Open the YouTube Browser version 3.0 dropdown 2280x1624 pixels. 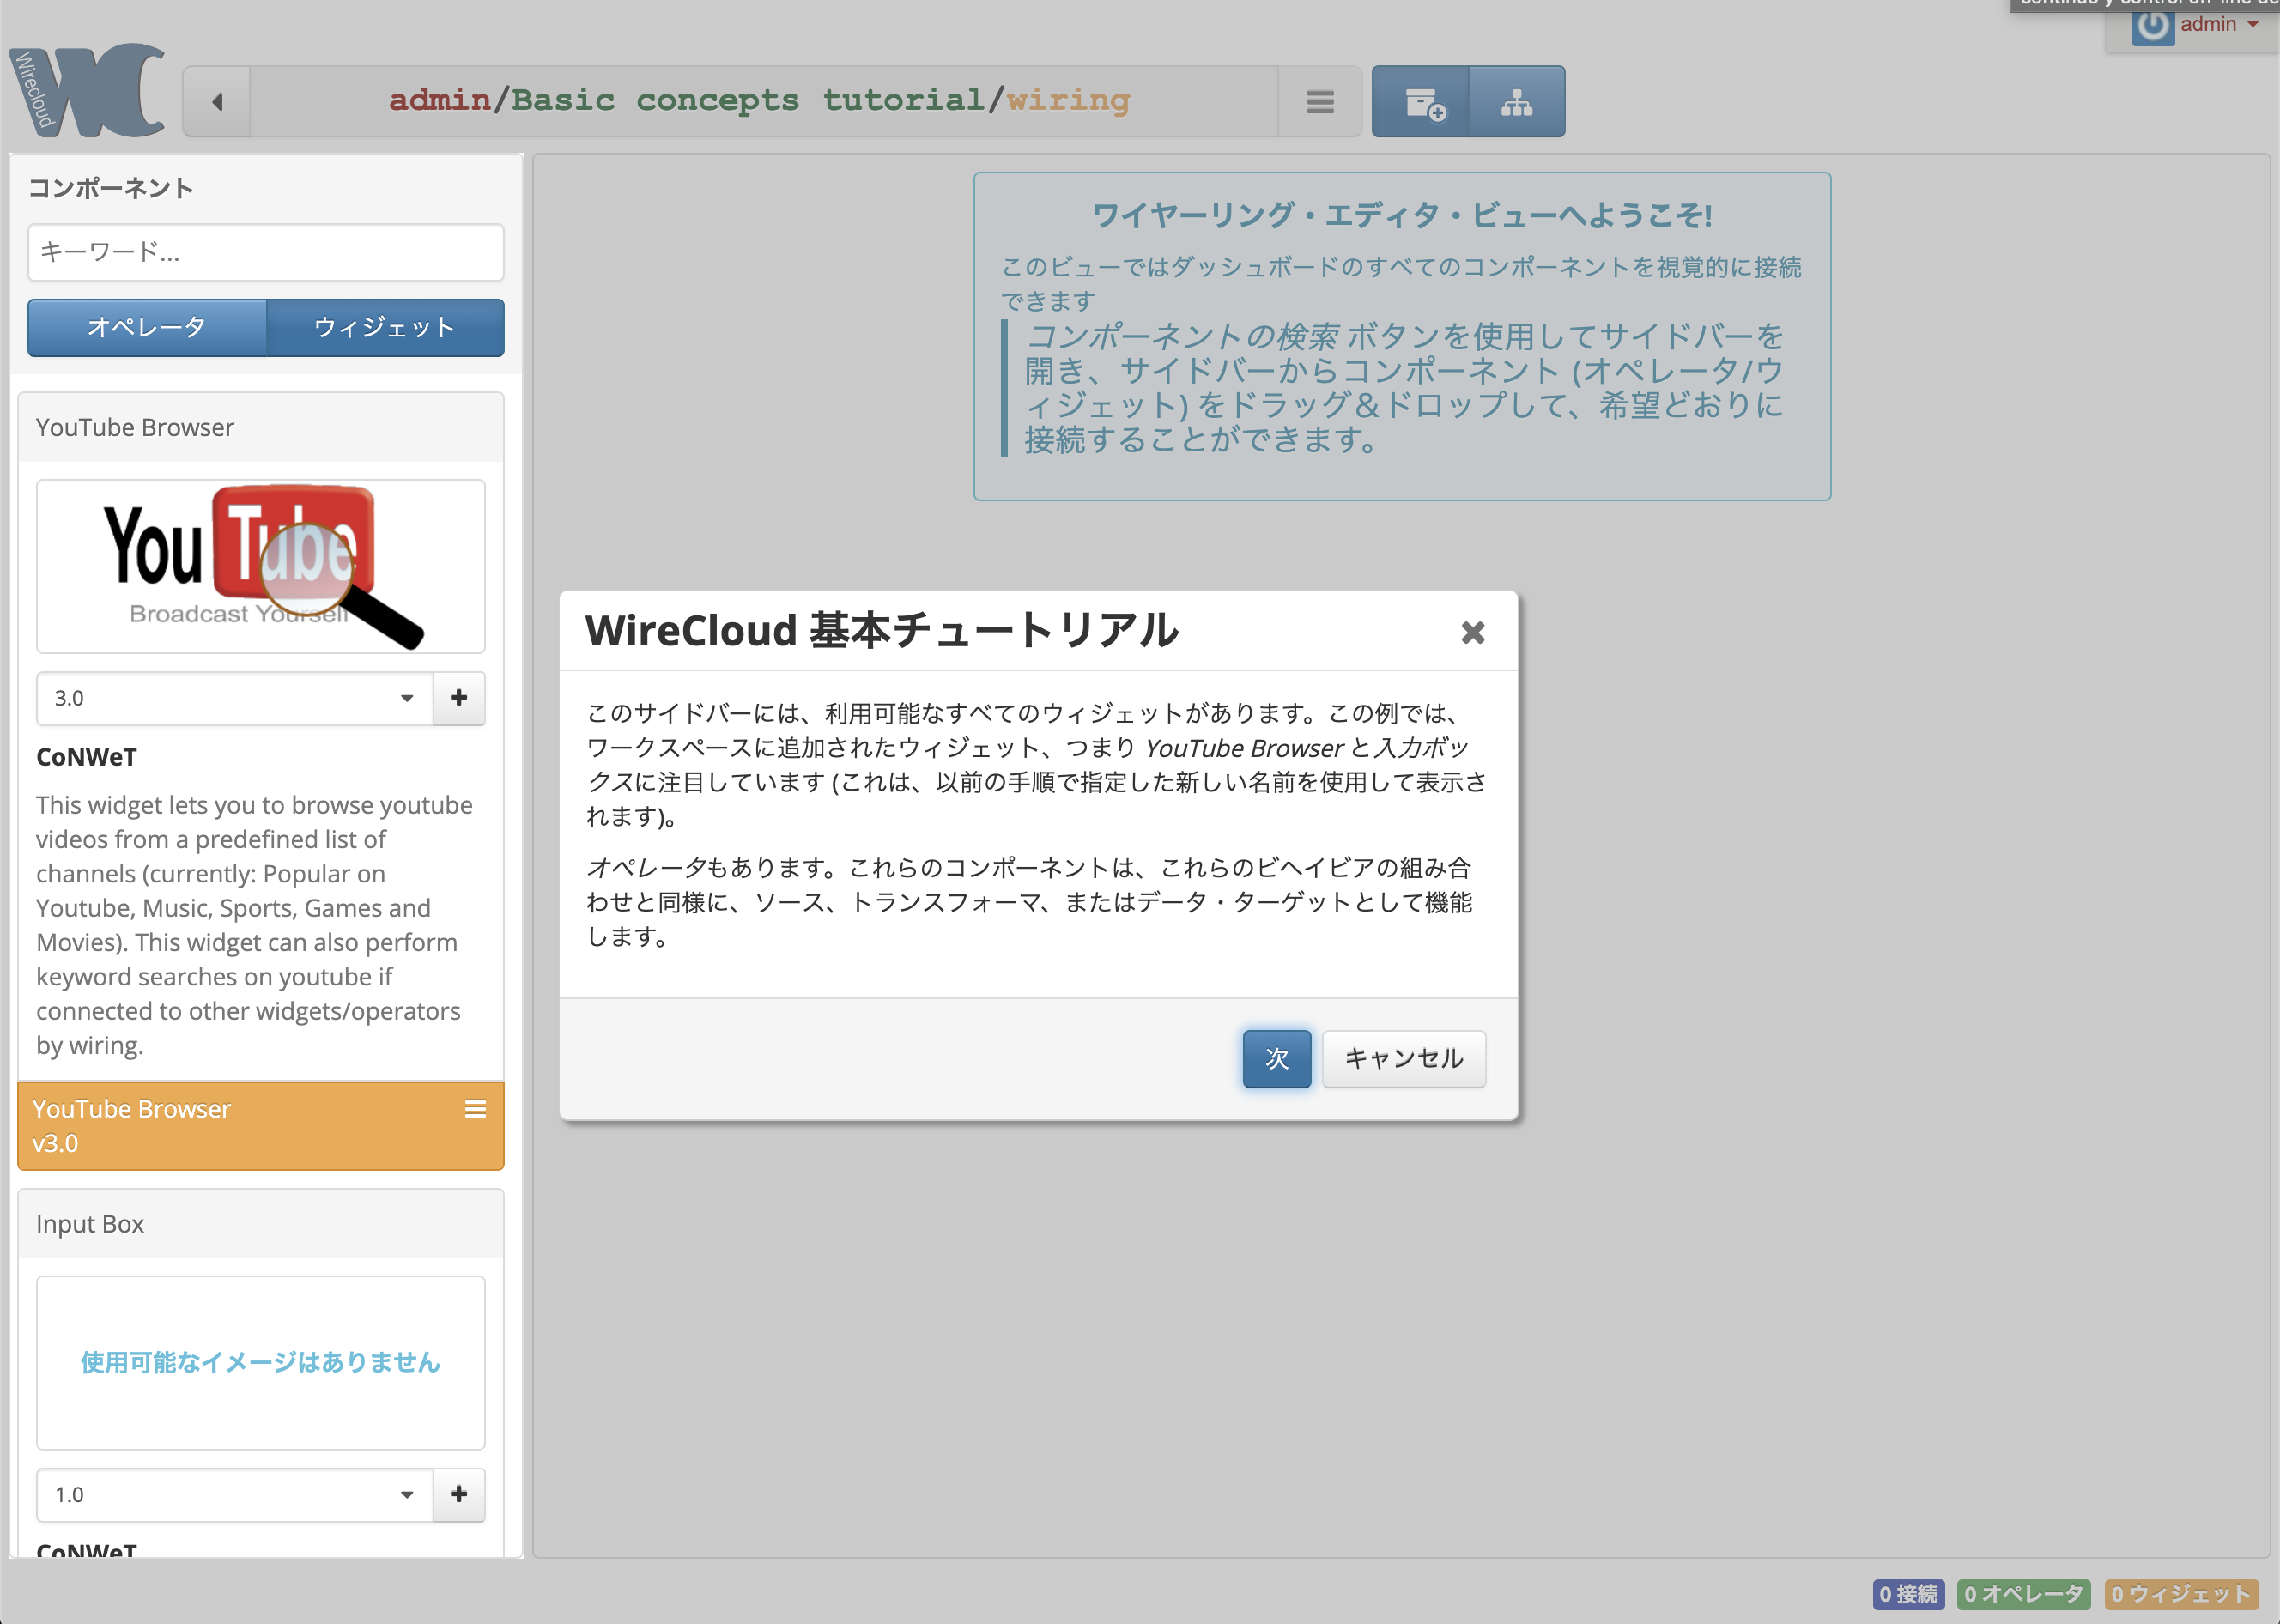234,698
